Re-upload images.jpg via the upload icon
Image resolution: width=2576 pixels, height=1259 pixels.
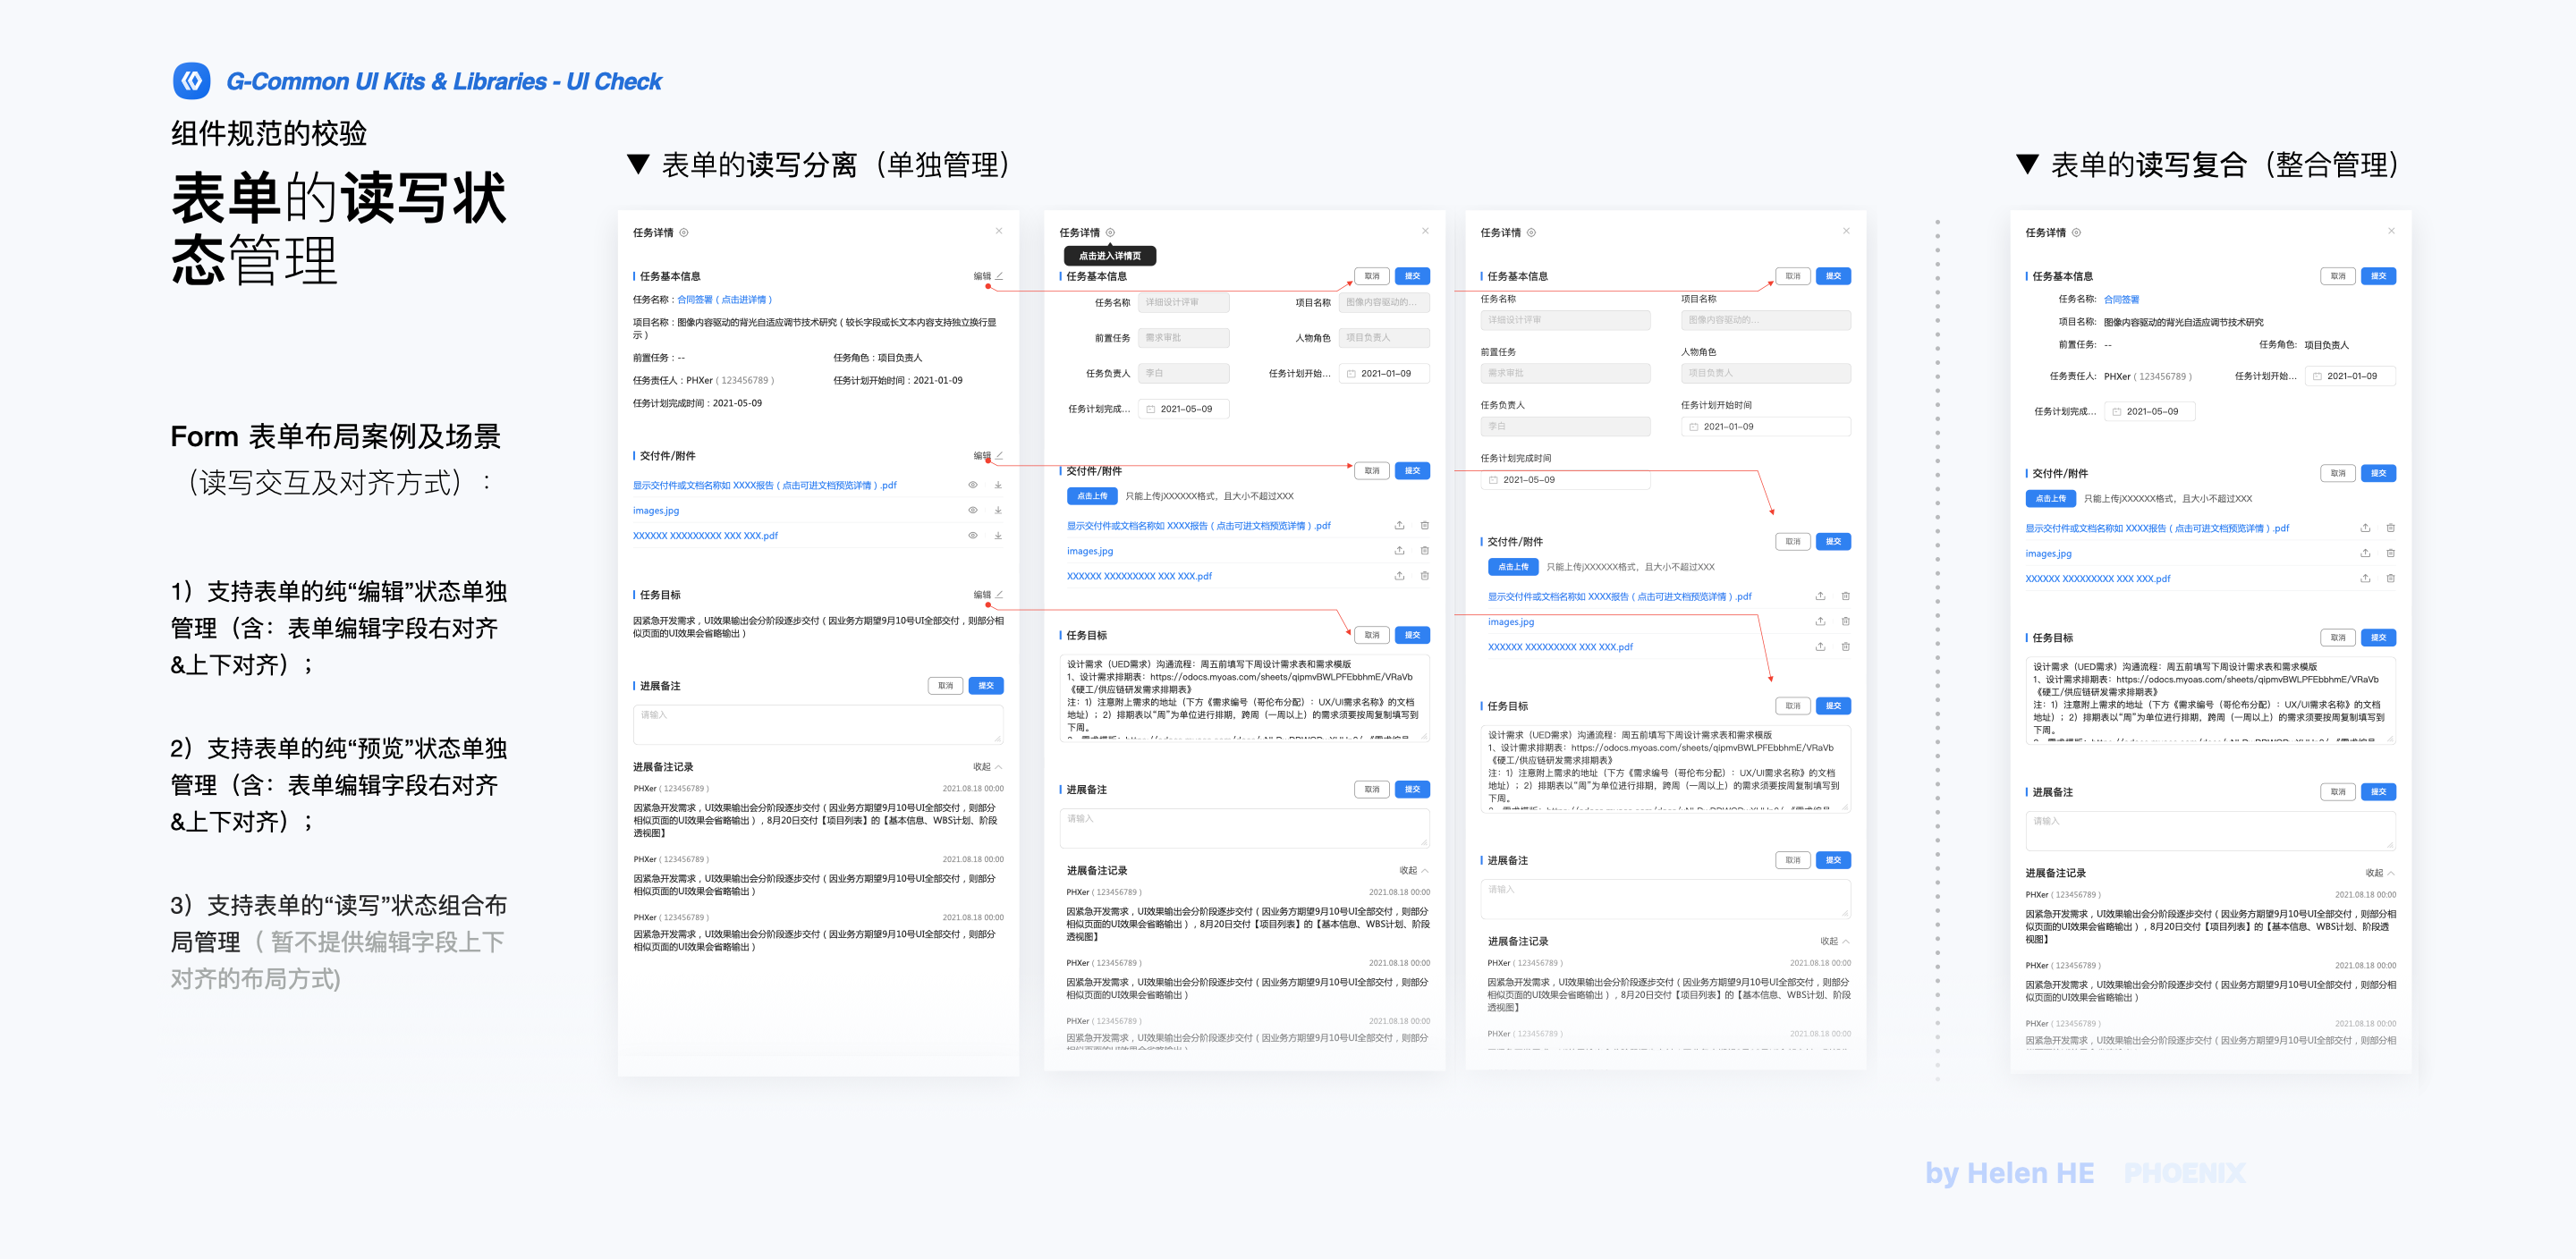(1398, 550)
